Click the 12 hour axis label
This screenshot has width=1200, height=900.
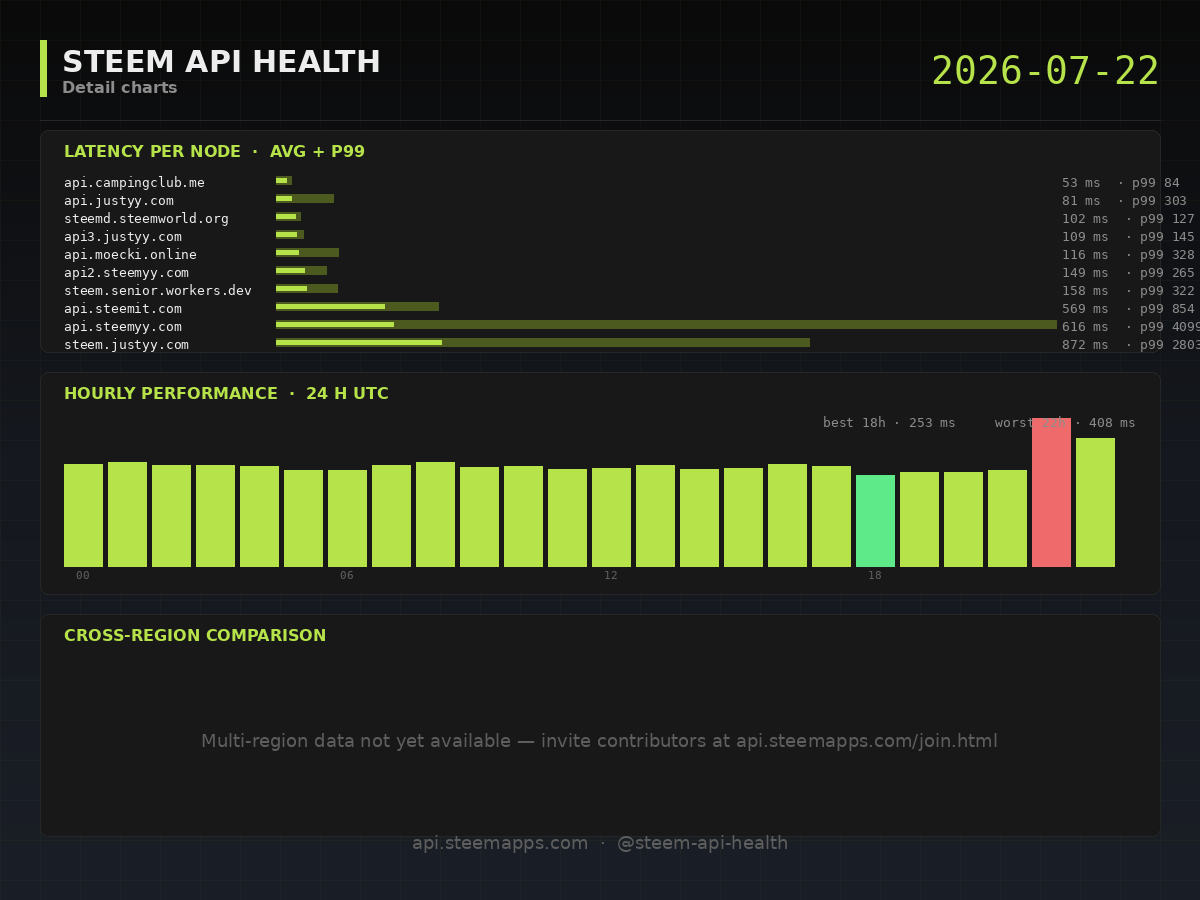point(611,576)
